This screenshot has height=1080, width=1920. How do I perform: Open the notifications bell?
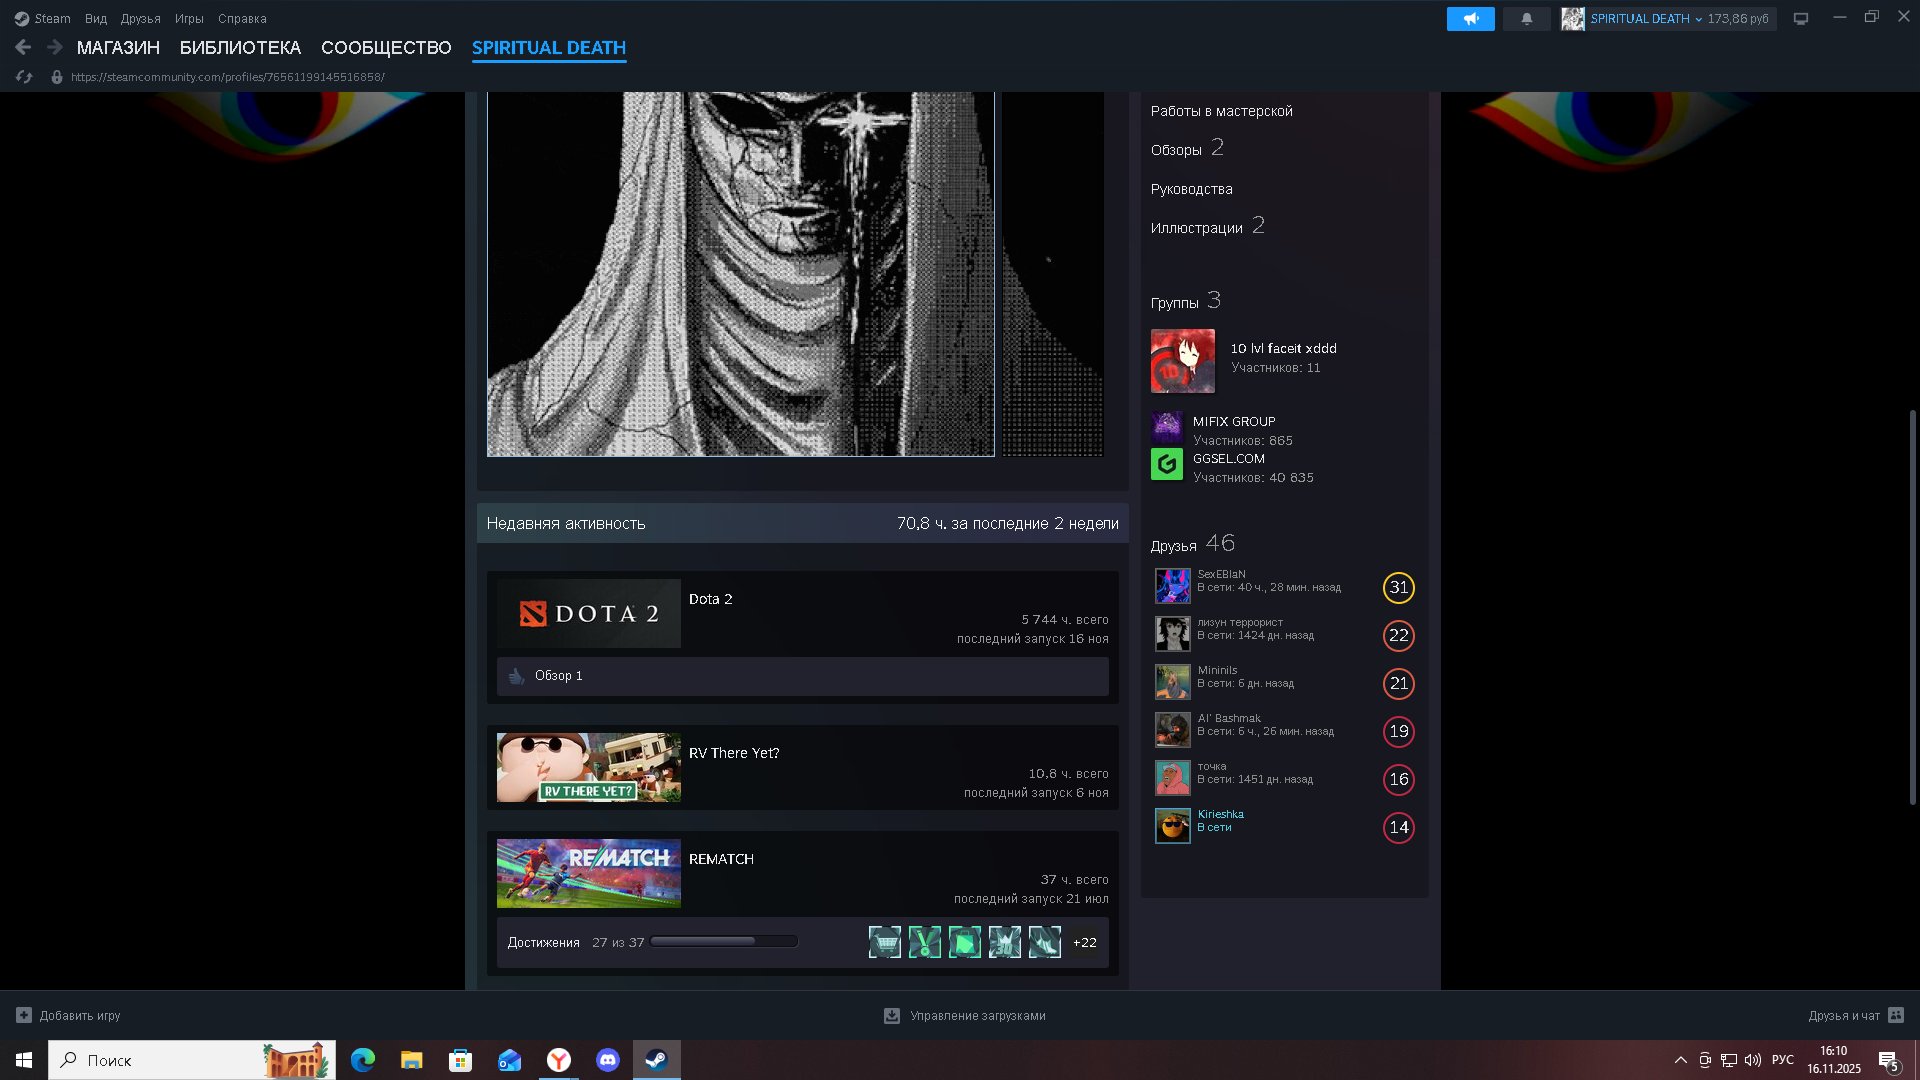coord(1526,19)
